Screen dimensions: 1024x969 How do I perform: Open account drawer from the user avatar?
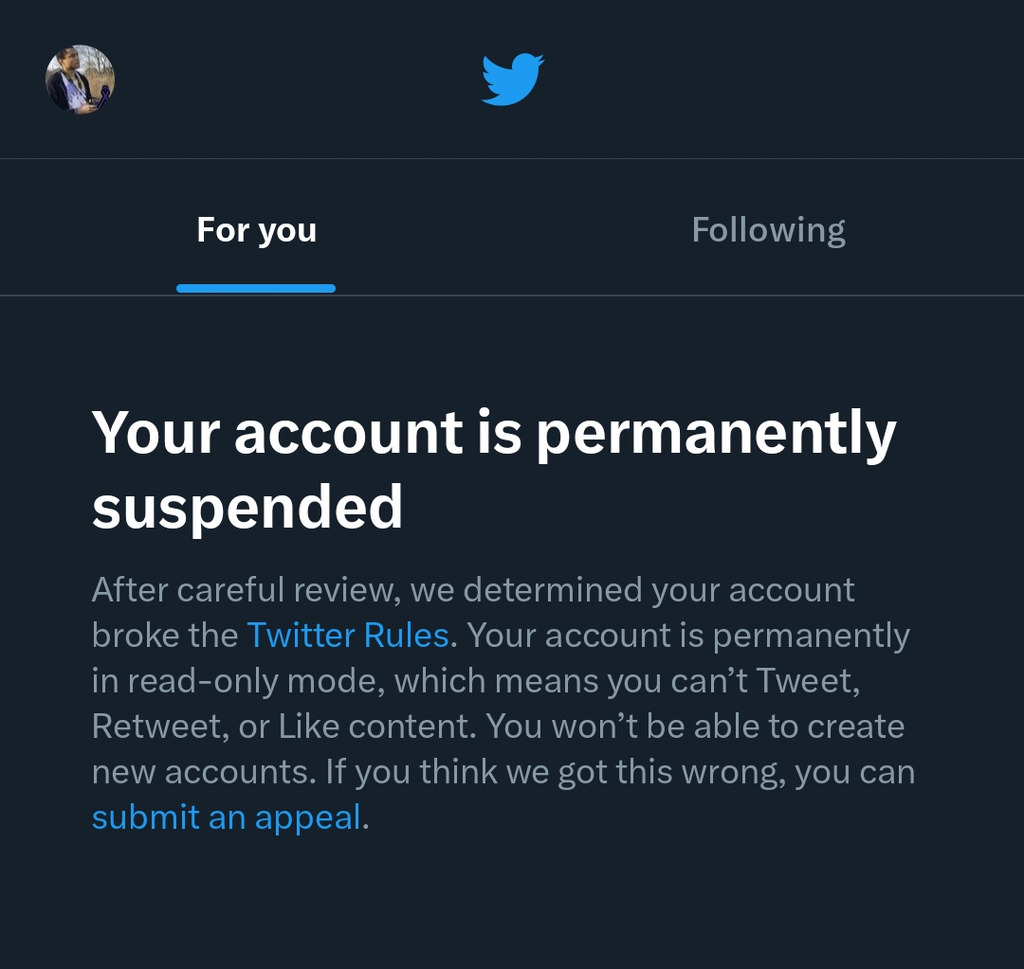click(80, 79)
